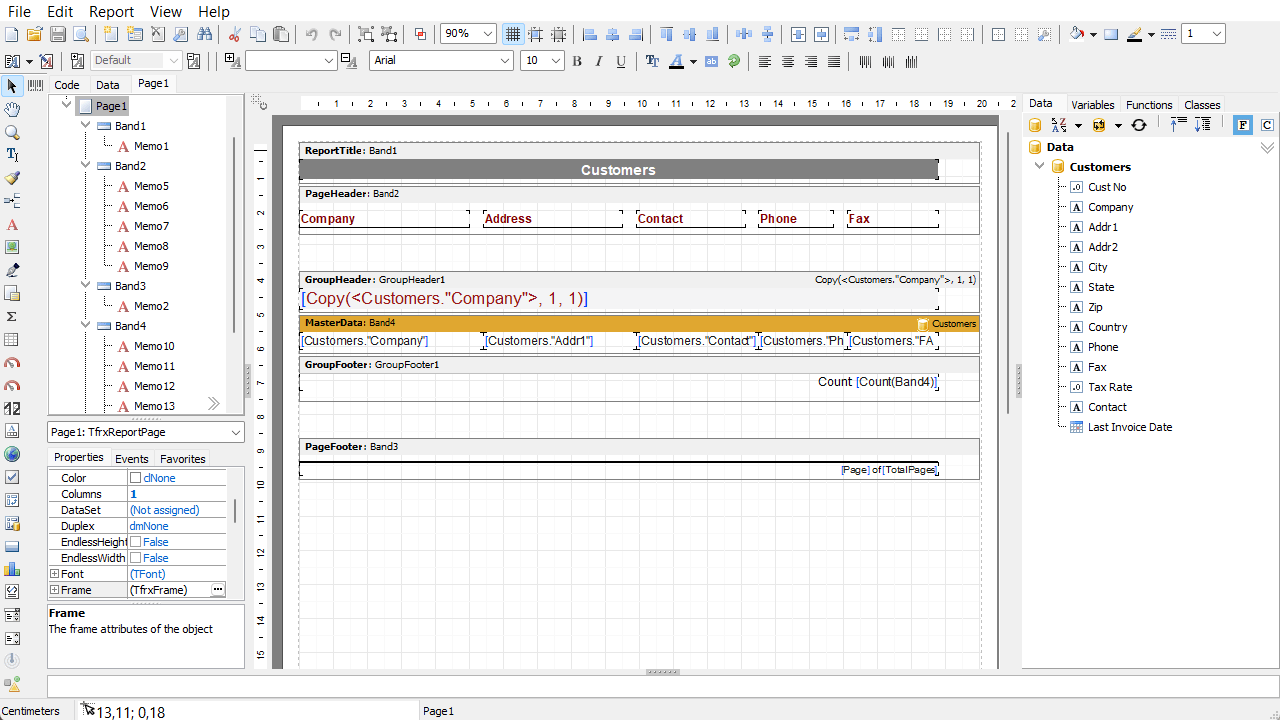This screenshot has width=1280, height=720.
Task: Open Page1: TfrxReportPage object selector
Action: [x=146, y=432]
